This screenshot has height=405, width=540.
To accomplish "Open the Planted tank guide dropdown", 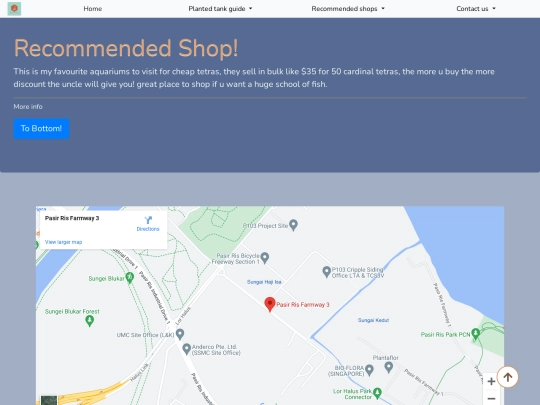I will click(x=220, y=9).
